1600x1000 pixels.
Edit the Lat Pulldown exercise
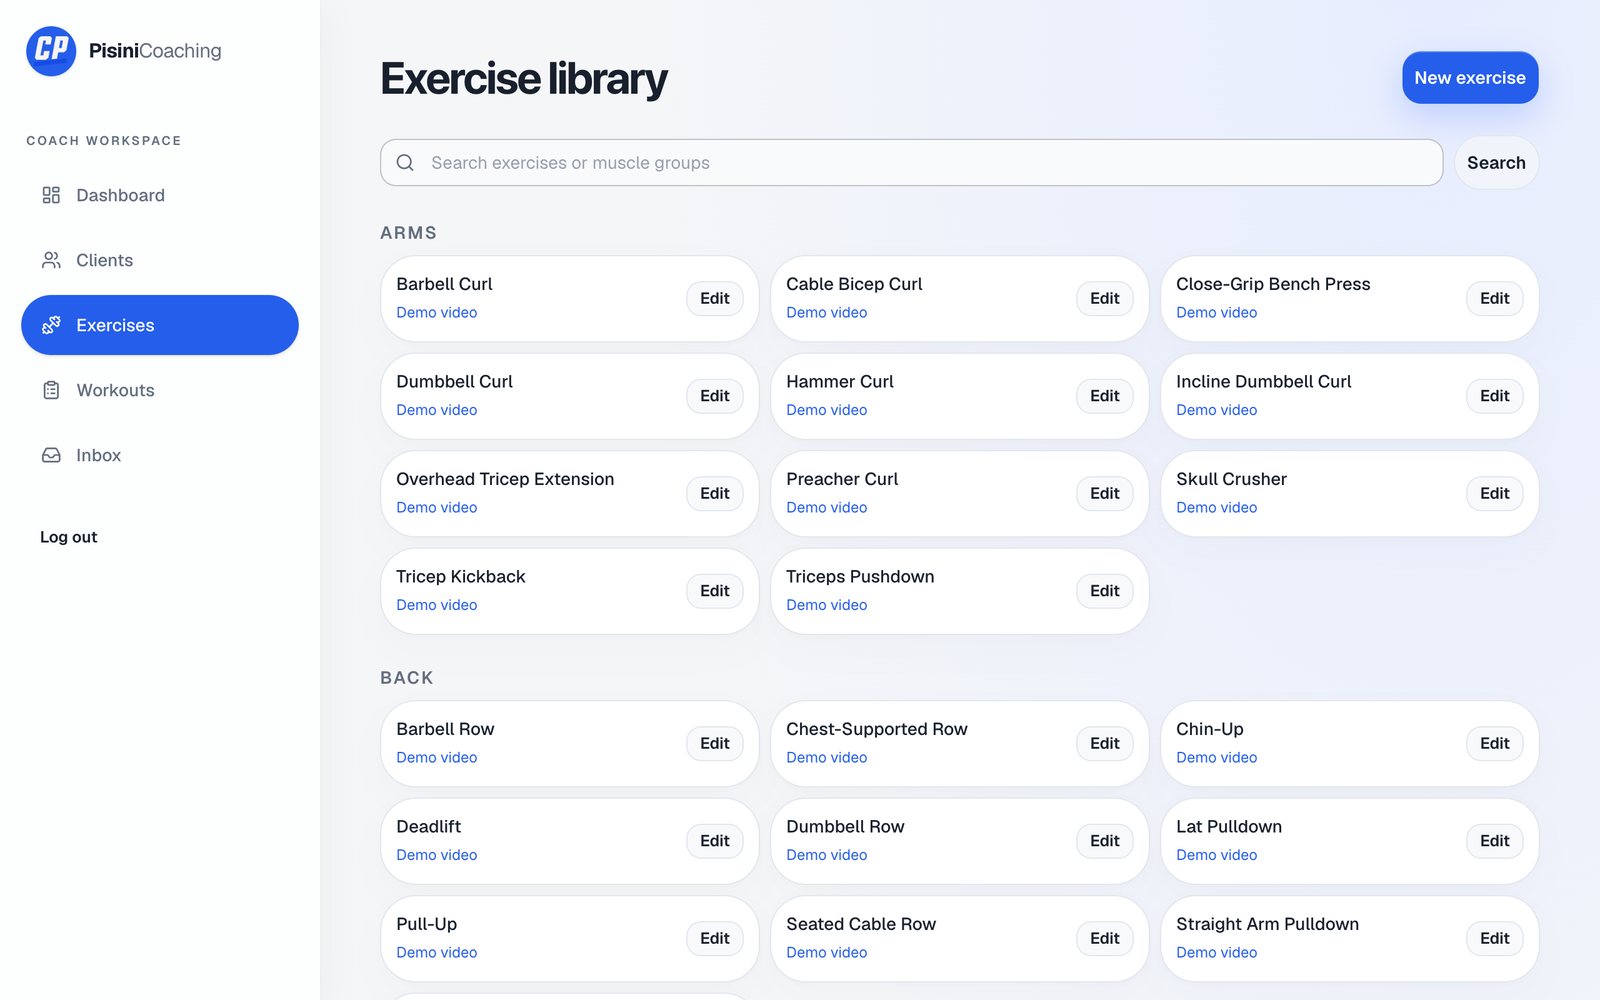[1495, 841]
